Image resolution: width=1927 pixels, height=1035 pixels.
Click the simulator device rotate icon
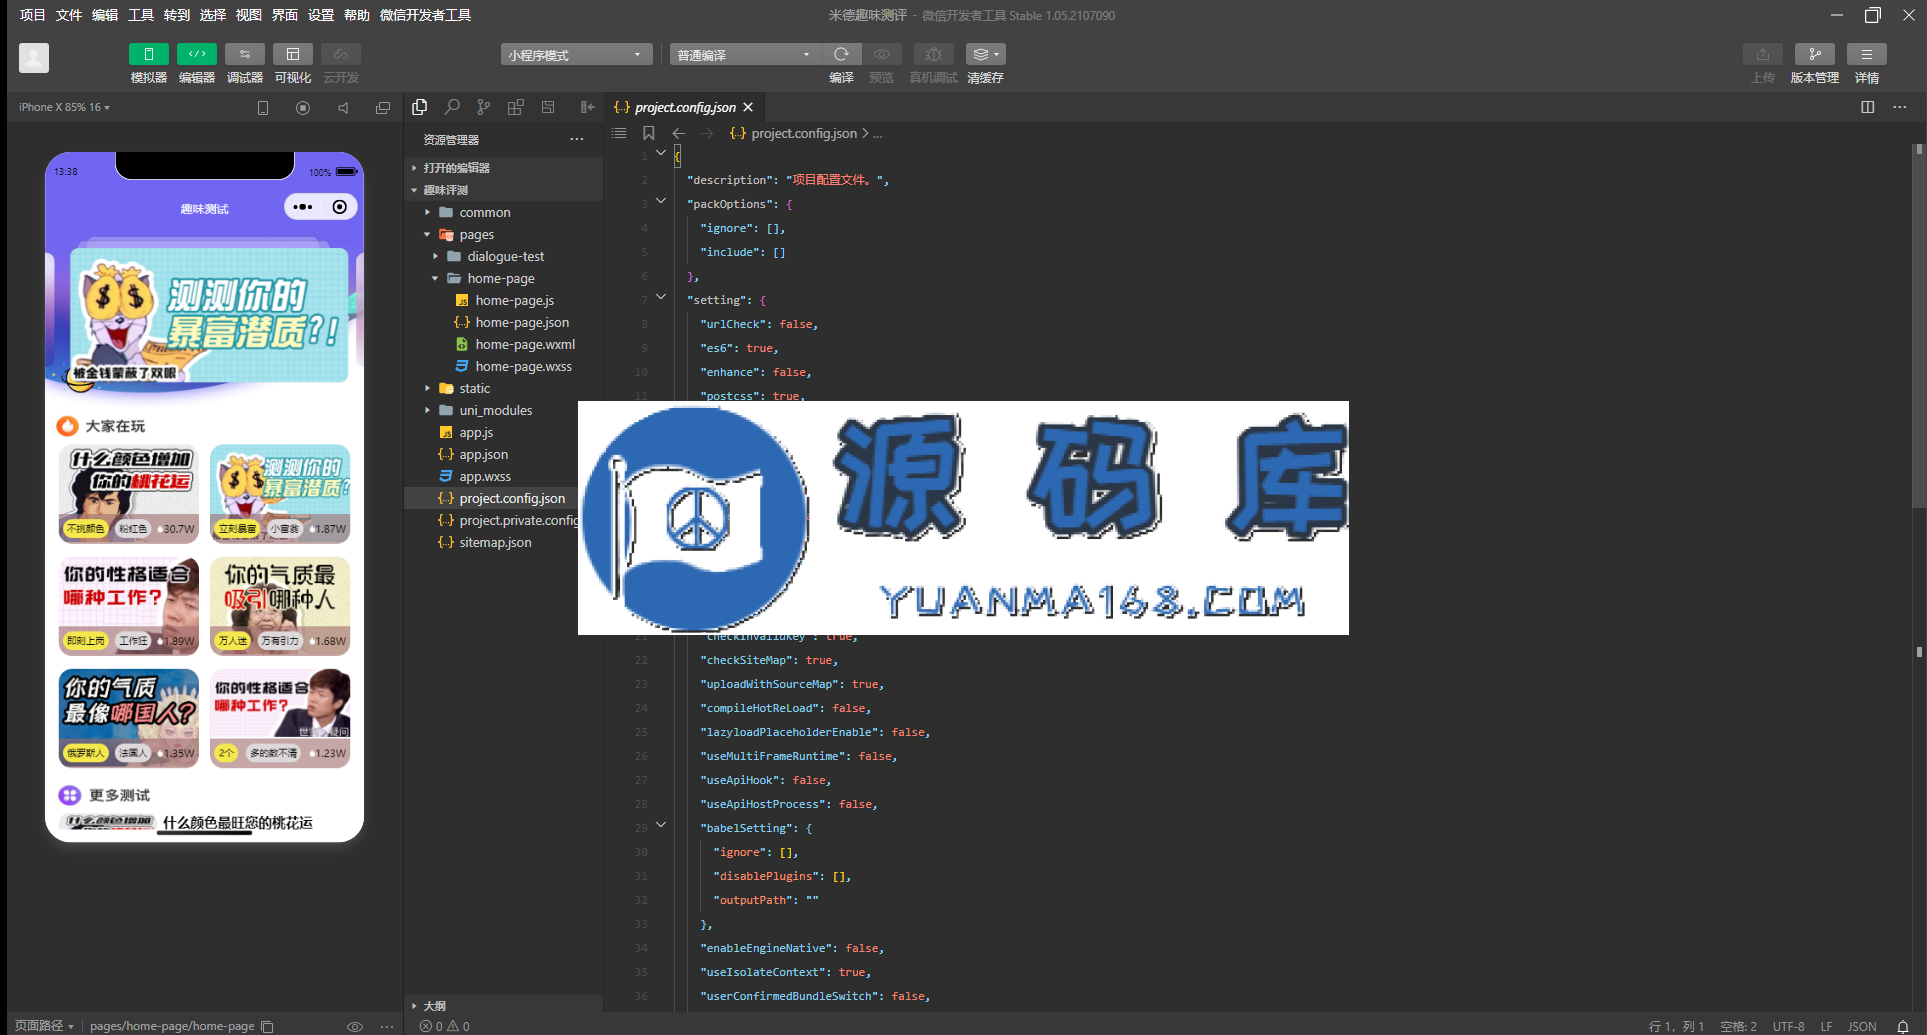pos(263,108)
